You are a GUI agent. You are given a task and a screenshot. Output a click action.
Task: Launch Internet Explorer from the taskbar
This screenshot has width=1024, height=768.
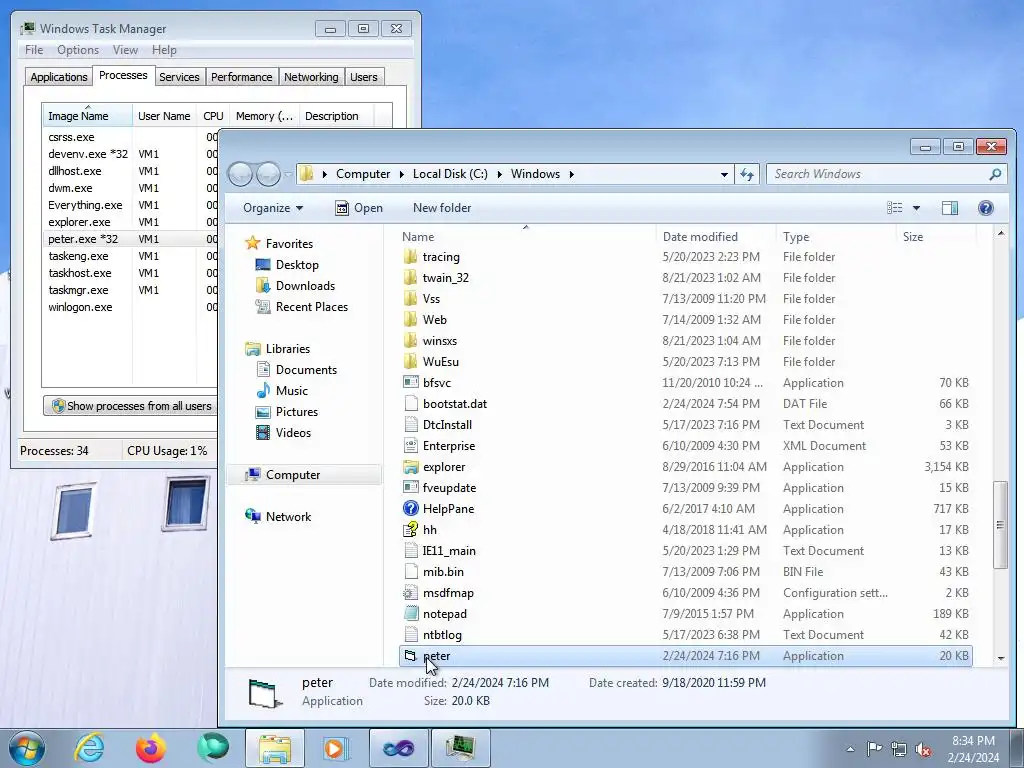click(89, 748)
